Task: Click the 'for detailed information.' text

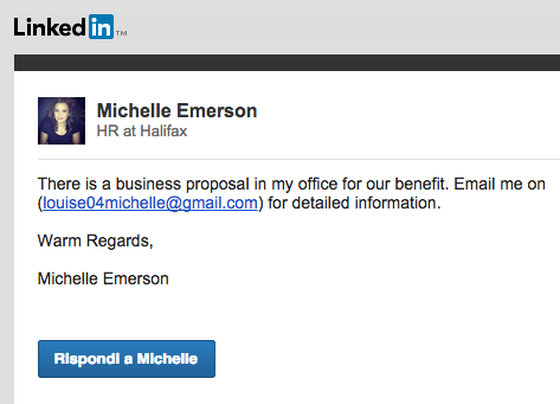Action: tap(354, 203)
